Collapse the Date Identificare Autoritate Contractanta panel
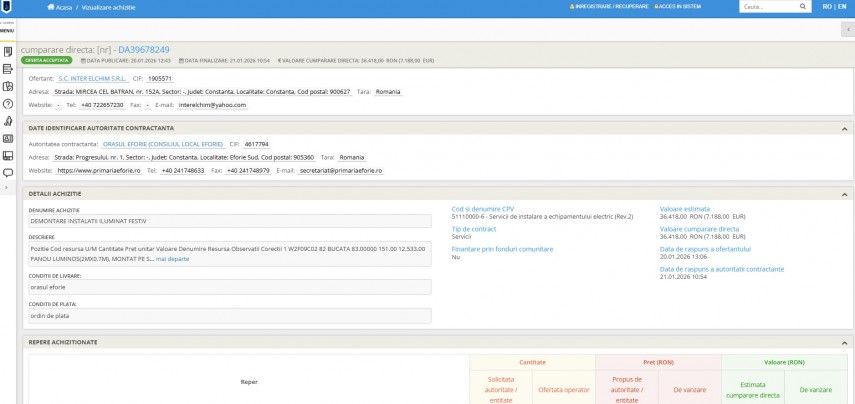 click(x=845, y=128)
